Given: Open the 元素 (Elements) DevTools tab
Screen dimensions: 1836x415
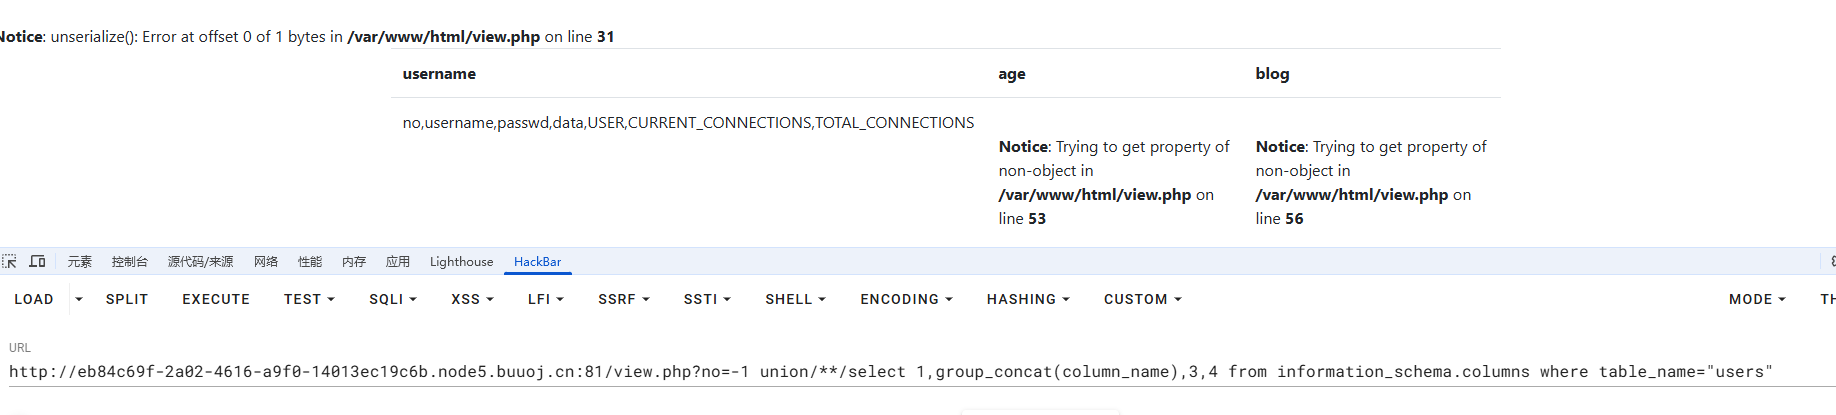Looking at the screenshot, I should point(80,262).
